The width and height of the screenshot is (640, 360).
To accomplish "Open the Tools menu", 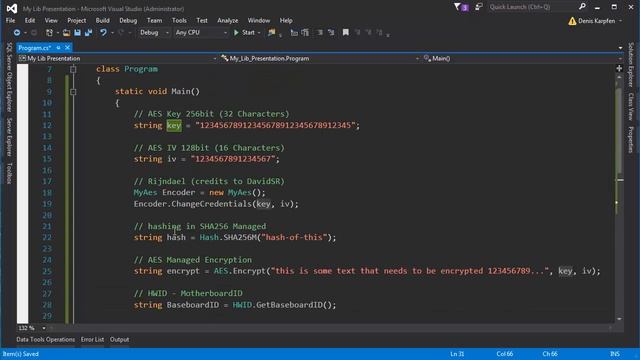I will point(179,20).
